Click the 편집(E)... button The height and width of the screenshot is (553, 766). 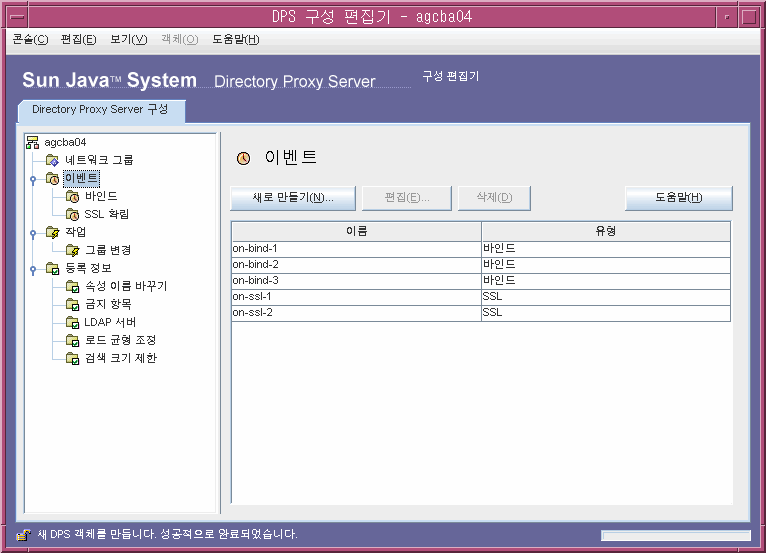click(x=406, y=198)
